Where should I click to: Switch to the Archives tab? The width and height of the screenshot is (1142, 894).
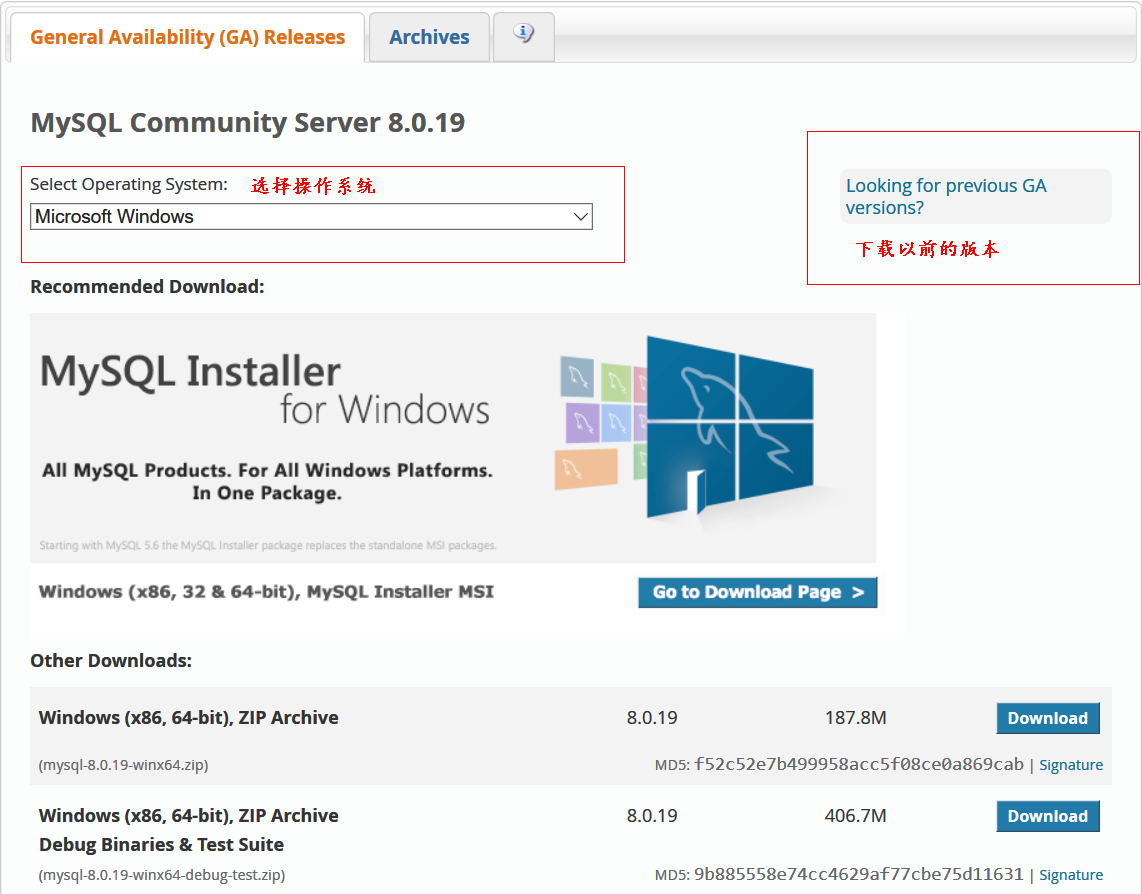point(429,36)
